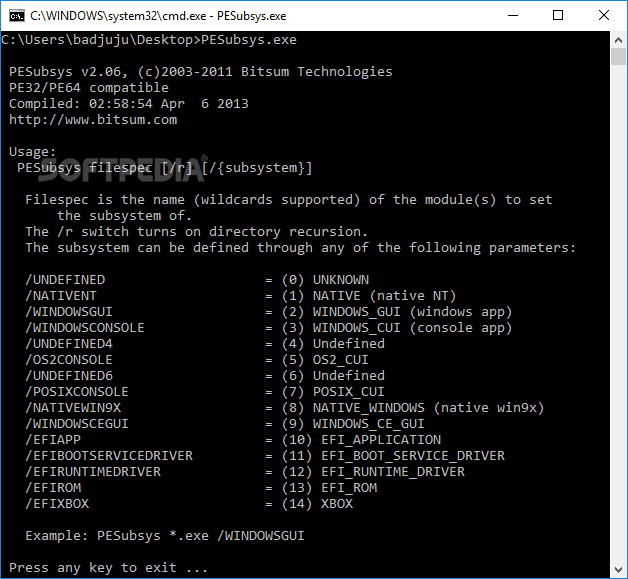
Task: Click the '(14) XBOX' value
Action: [317, 504]
